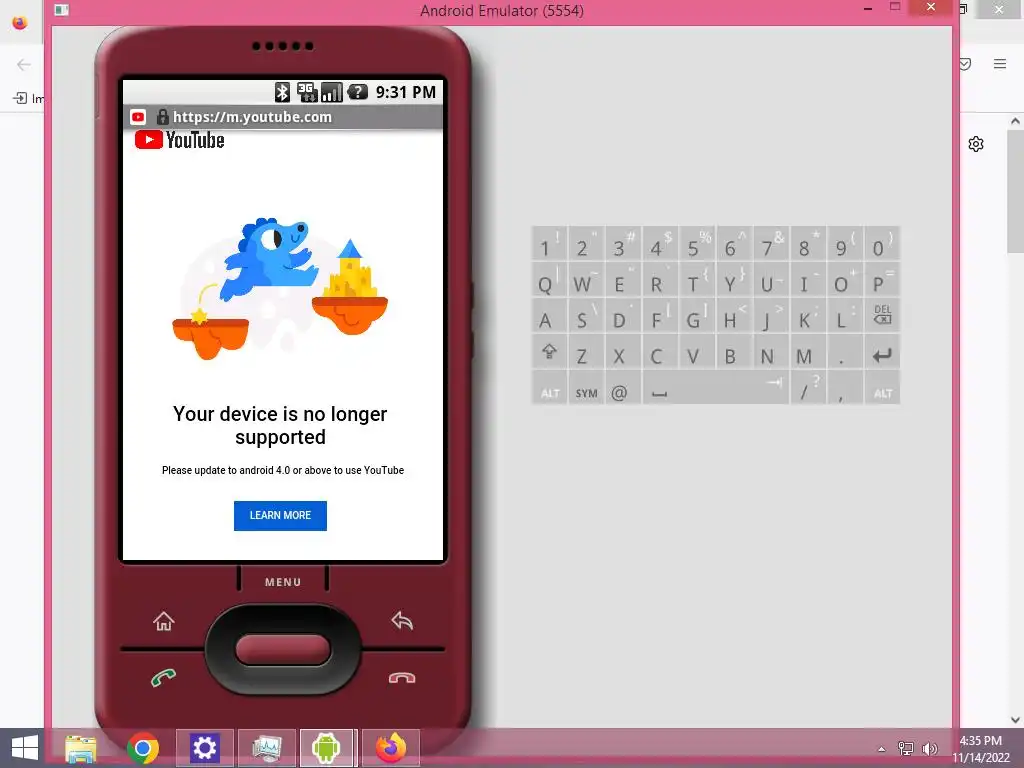
Task: Click the spacebar key
Action: (716, 389)
